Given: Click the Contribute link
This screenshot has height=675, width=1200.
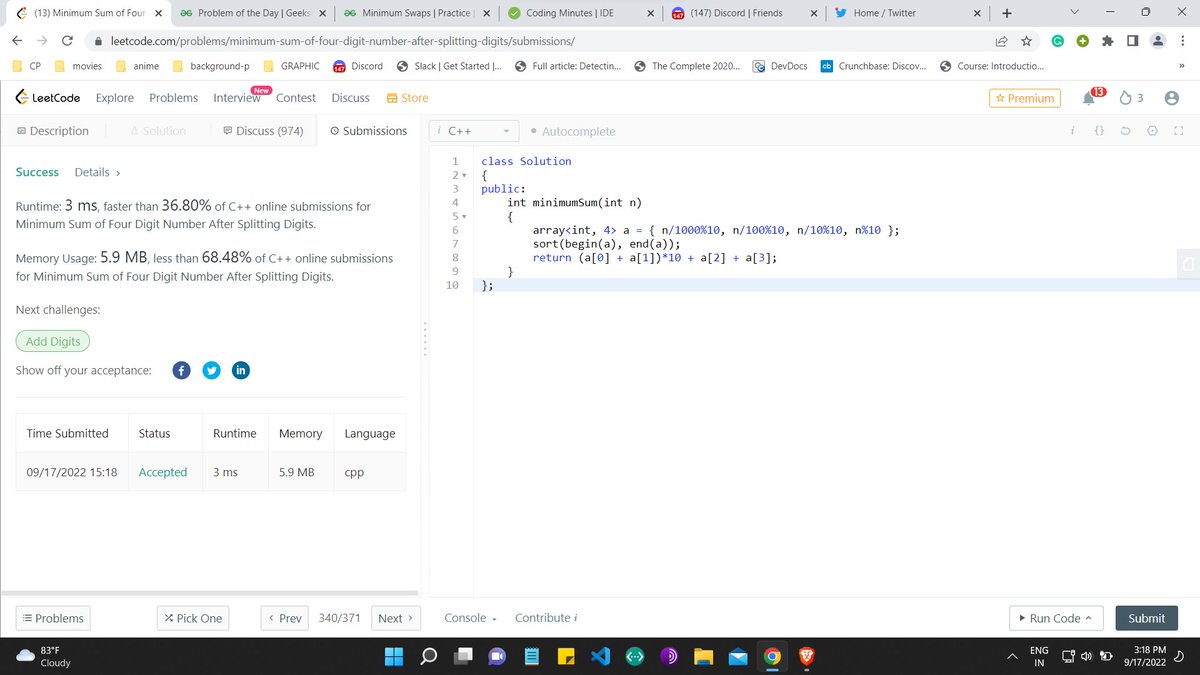Looking at the screenshot, I should tap(546, 618).
